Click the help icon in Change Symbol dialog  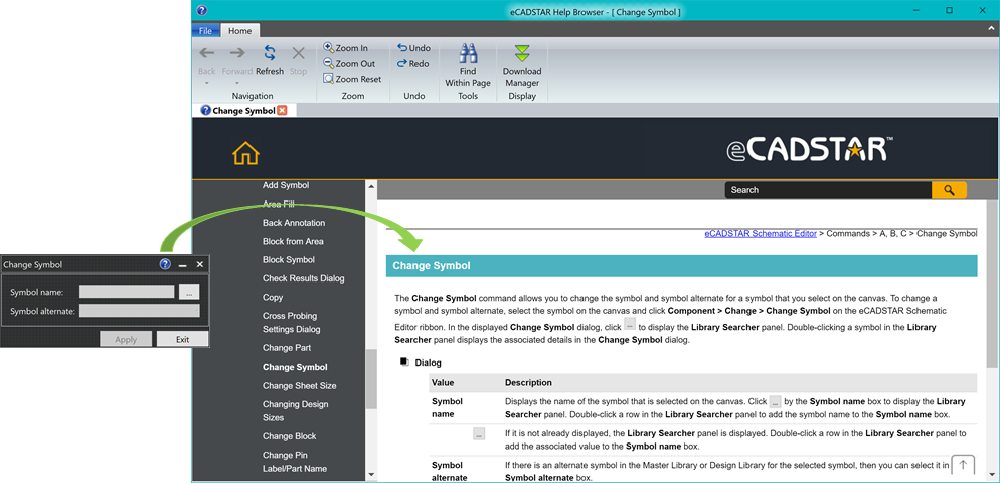tap(165, 264)
